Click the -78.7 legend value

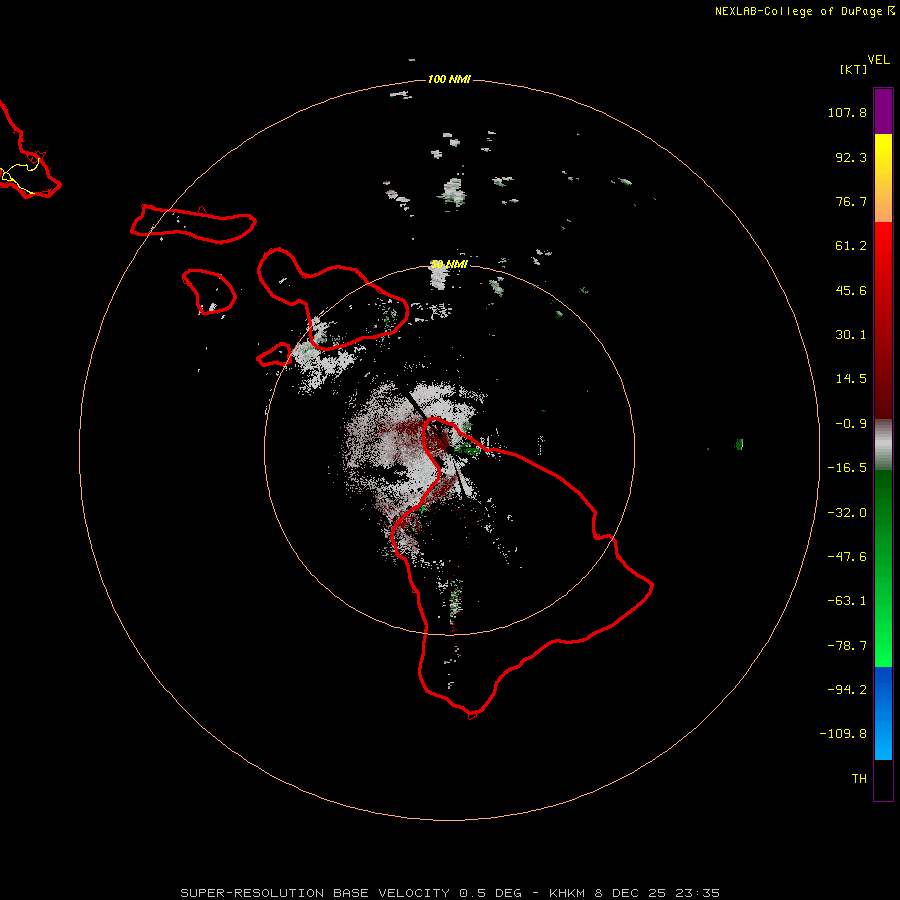pyautogui.click(x=847, y=646)
